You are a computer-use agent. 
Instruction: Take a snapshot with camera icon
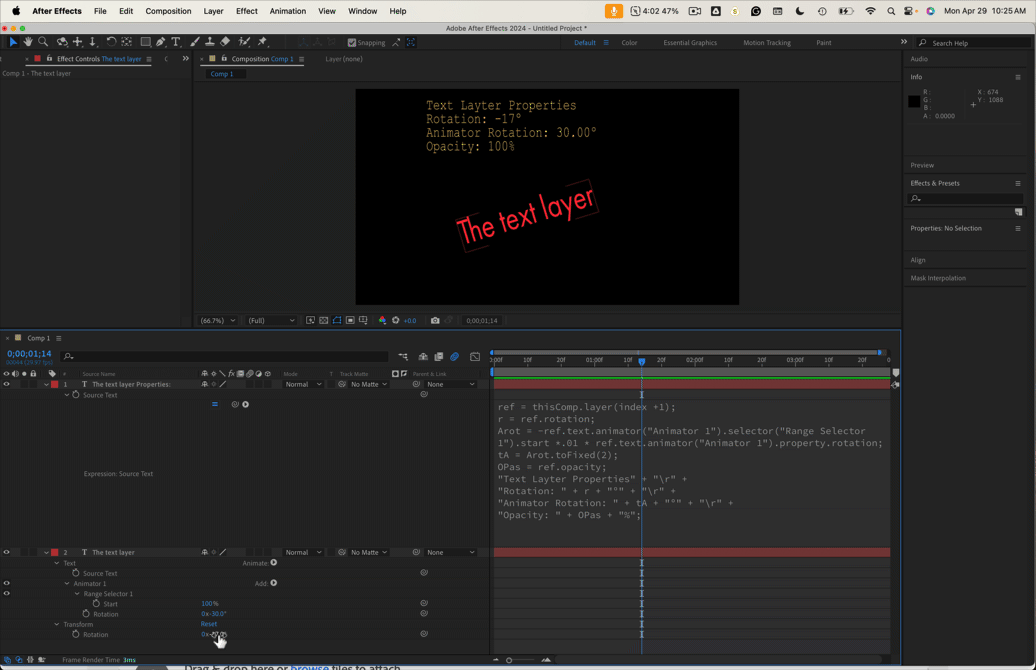tap(435, 320)
